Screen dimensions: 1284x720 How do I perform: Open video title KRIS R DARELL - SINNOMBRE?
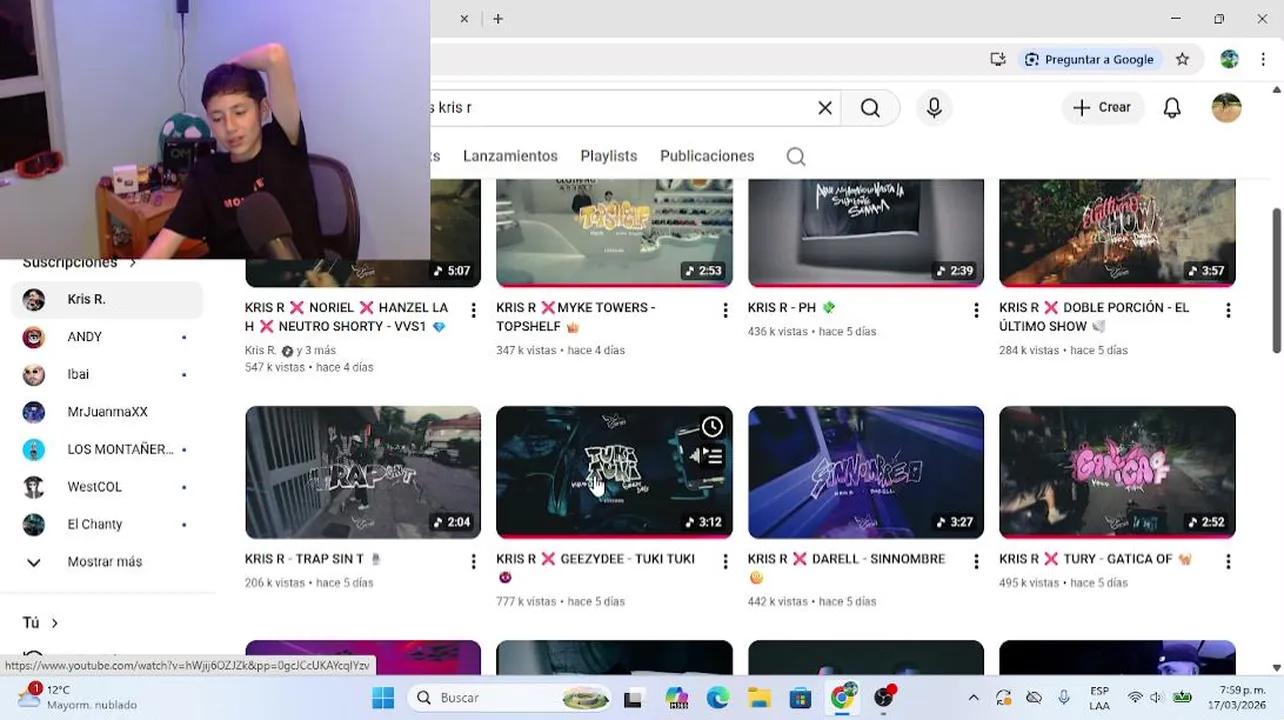(x=846, y=568)
